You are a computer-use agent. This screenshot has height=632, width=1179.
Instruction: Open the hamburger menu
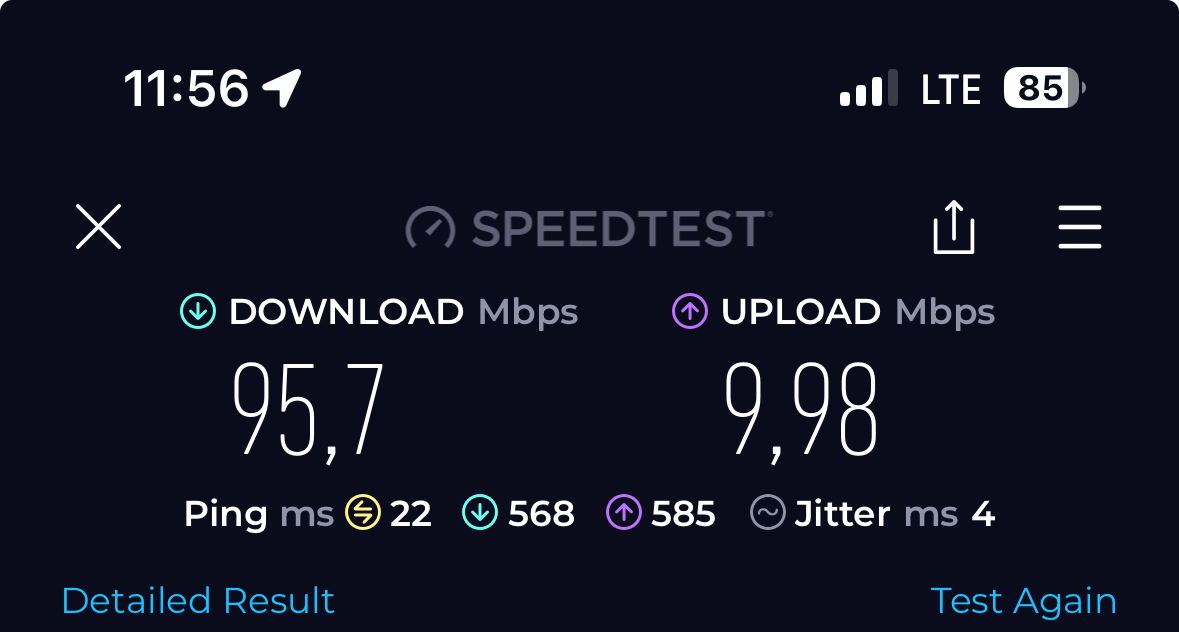coord(1080,226)
